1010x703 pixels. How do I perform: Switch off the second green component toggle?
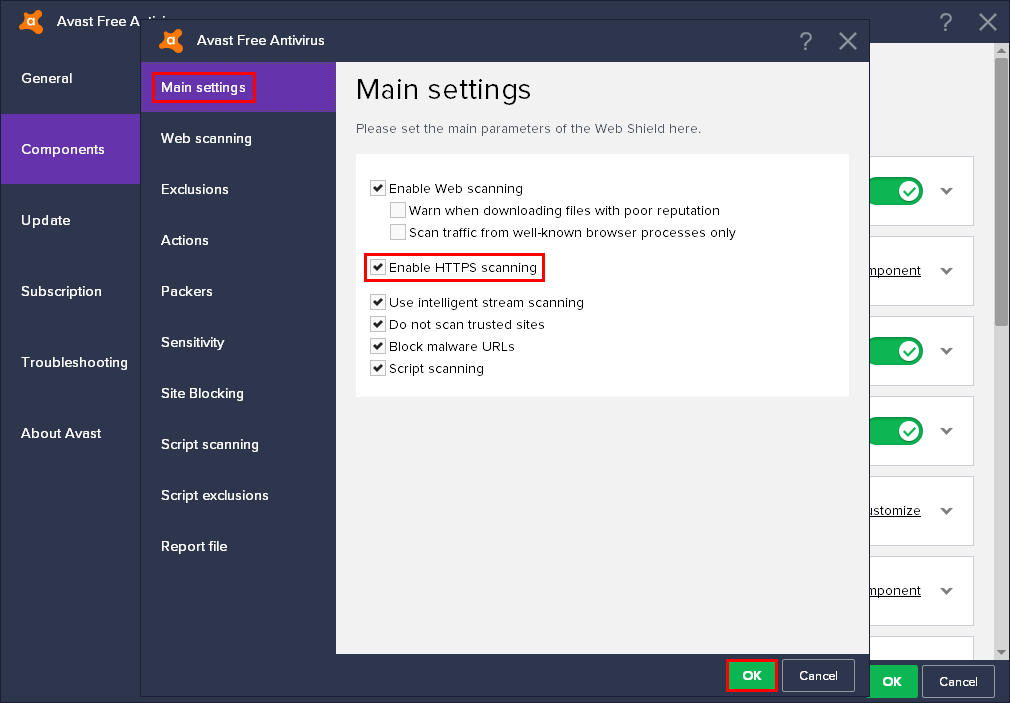click(x=896, y=351)
